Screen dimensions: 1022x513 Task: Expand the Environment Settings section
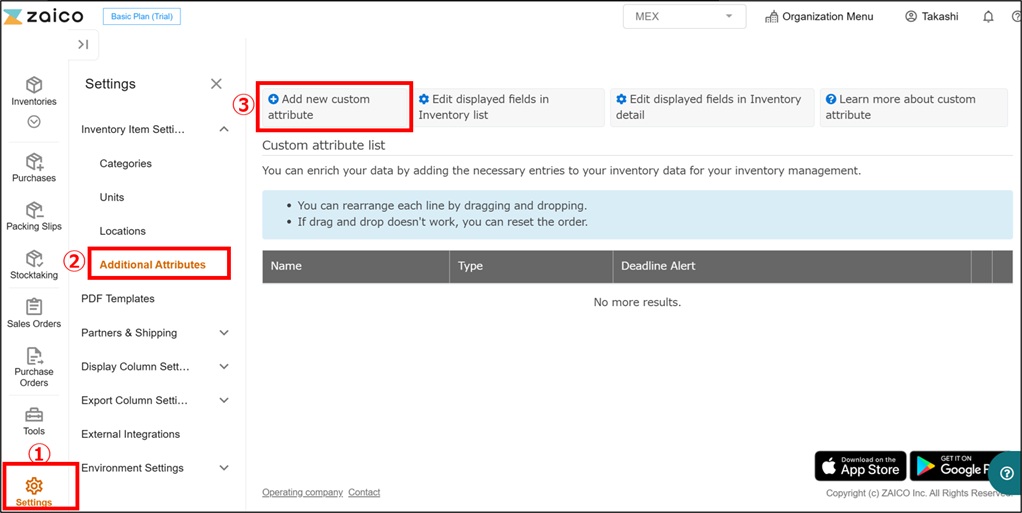tap(155, 468)
